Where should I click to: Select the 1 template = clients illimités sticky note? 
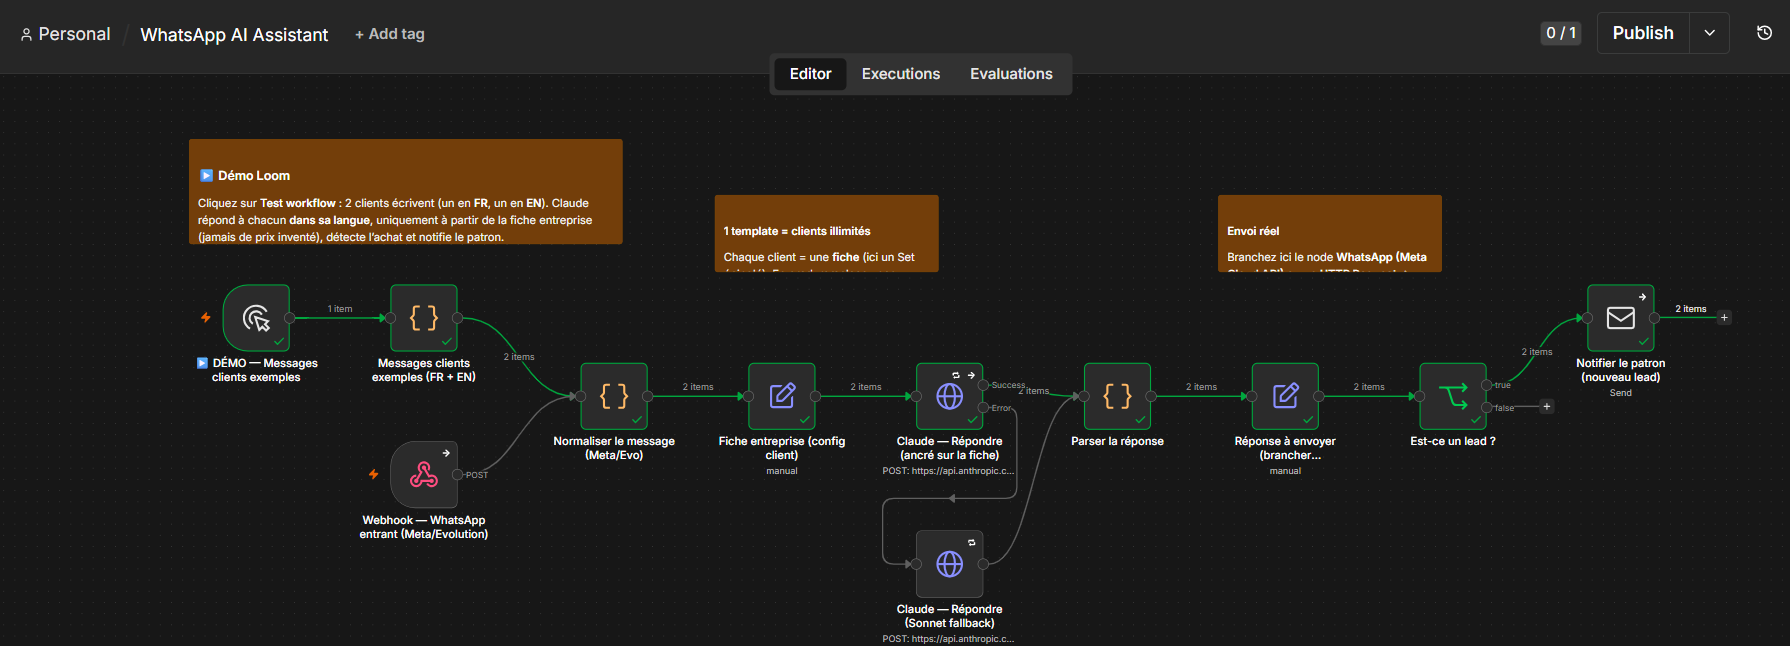[827, 233]
